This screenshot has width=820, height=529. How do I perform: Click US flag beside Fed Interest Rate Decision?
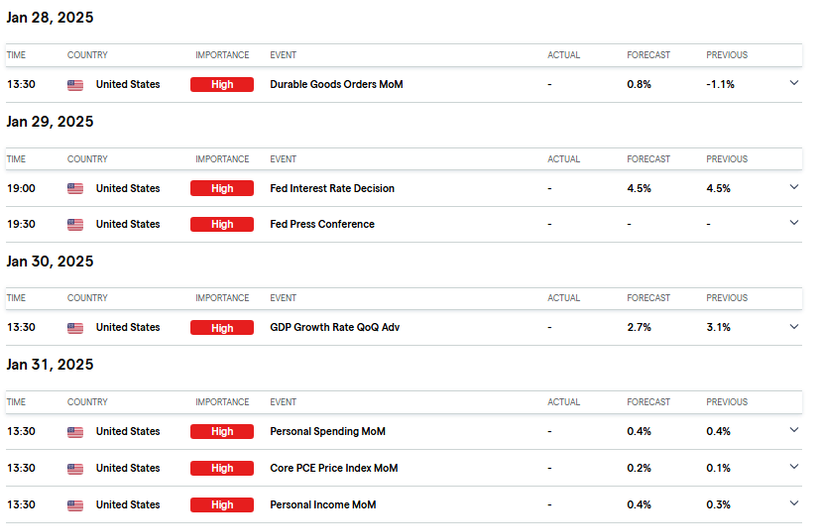coord(75,188)
